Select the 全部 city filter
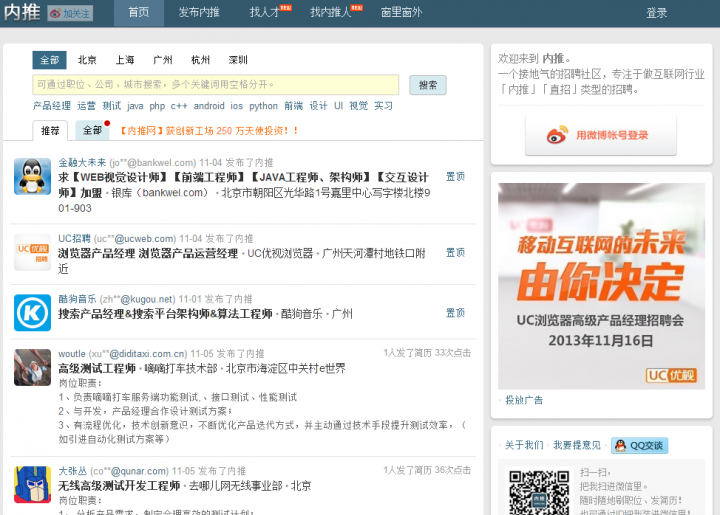Screen dimensions: 720x515 coord(50,60)
